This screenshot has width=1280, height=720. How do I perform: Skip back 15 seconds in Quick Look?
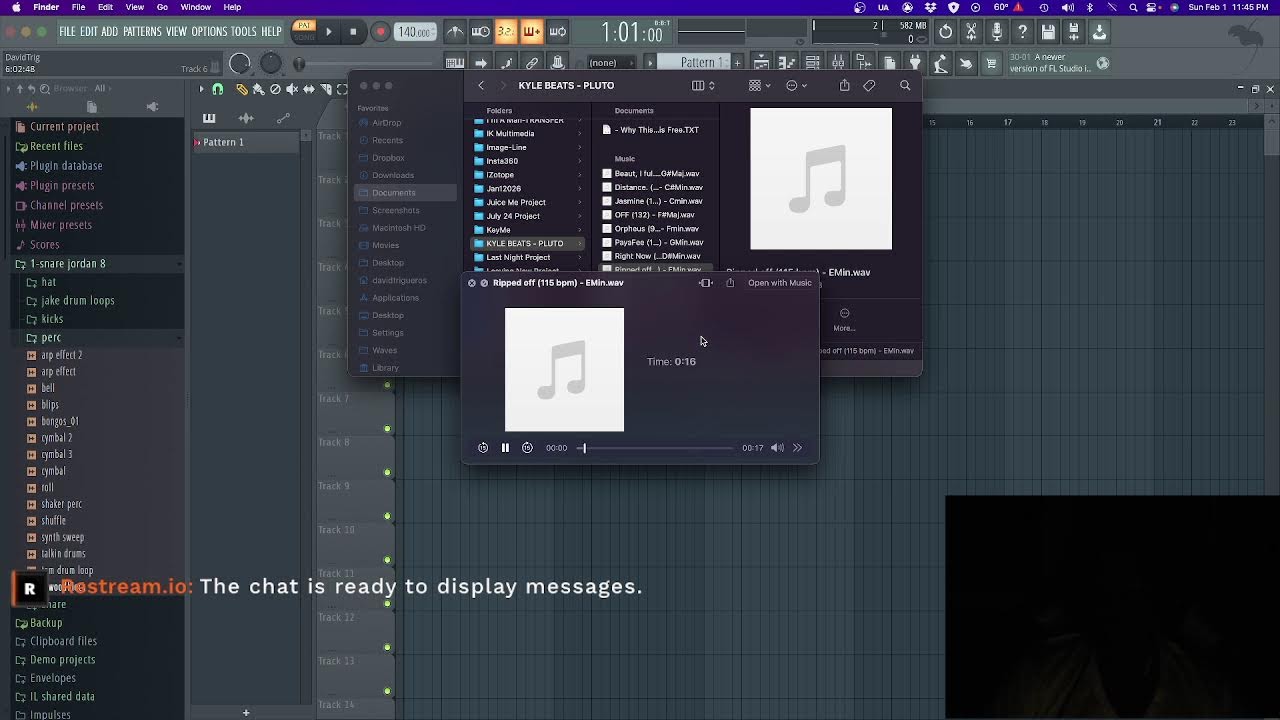tap(483, 448)
